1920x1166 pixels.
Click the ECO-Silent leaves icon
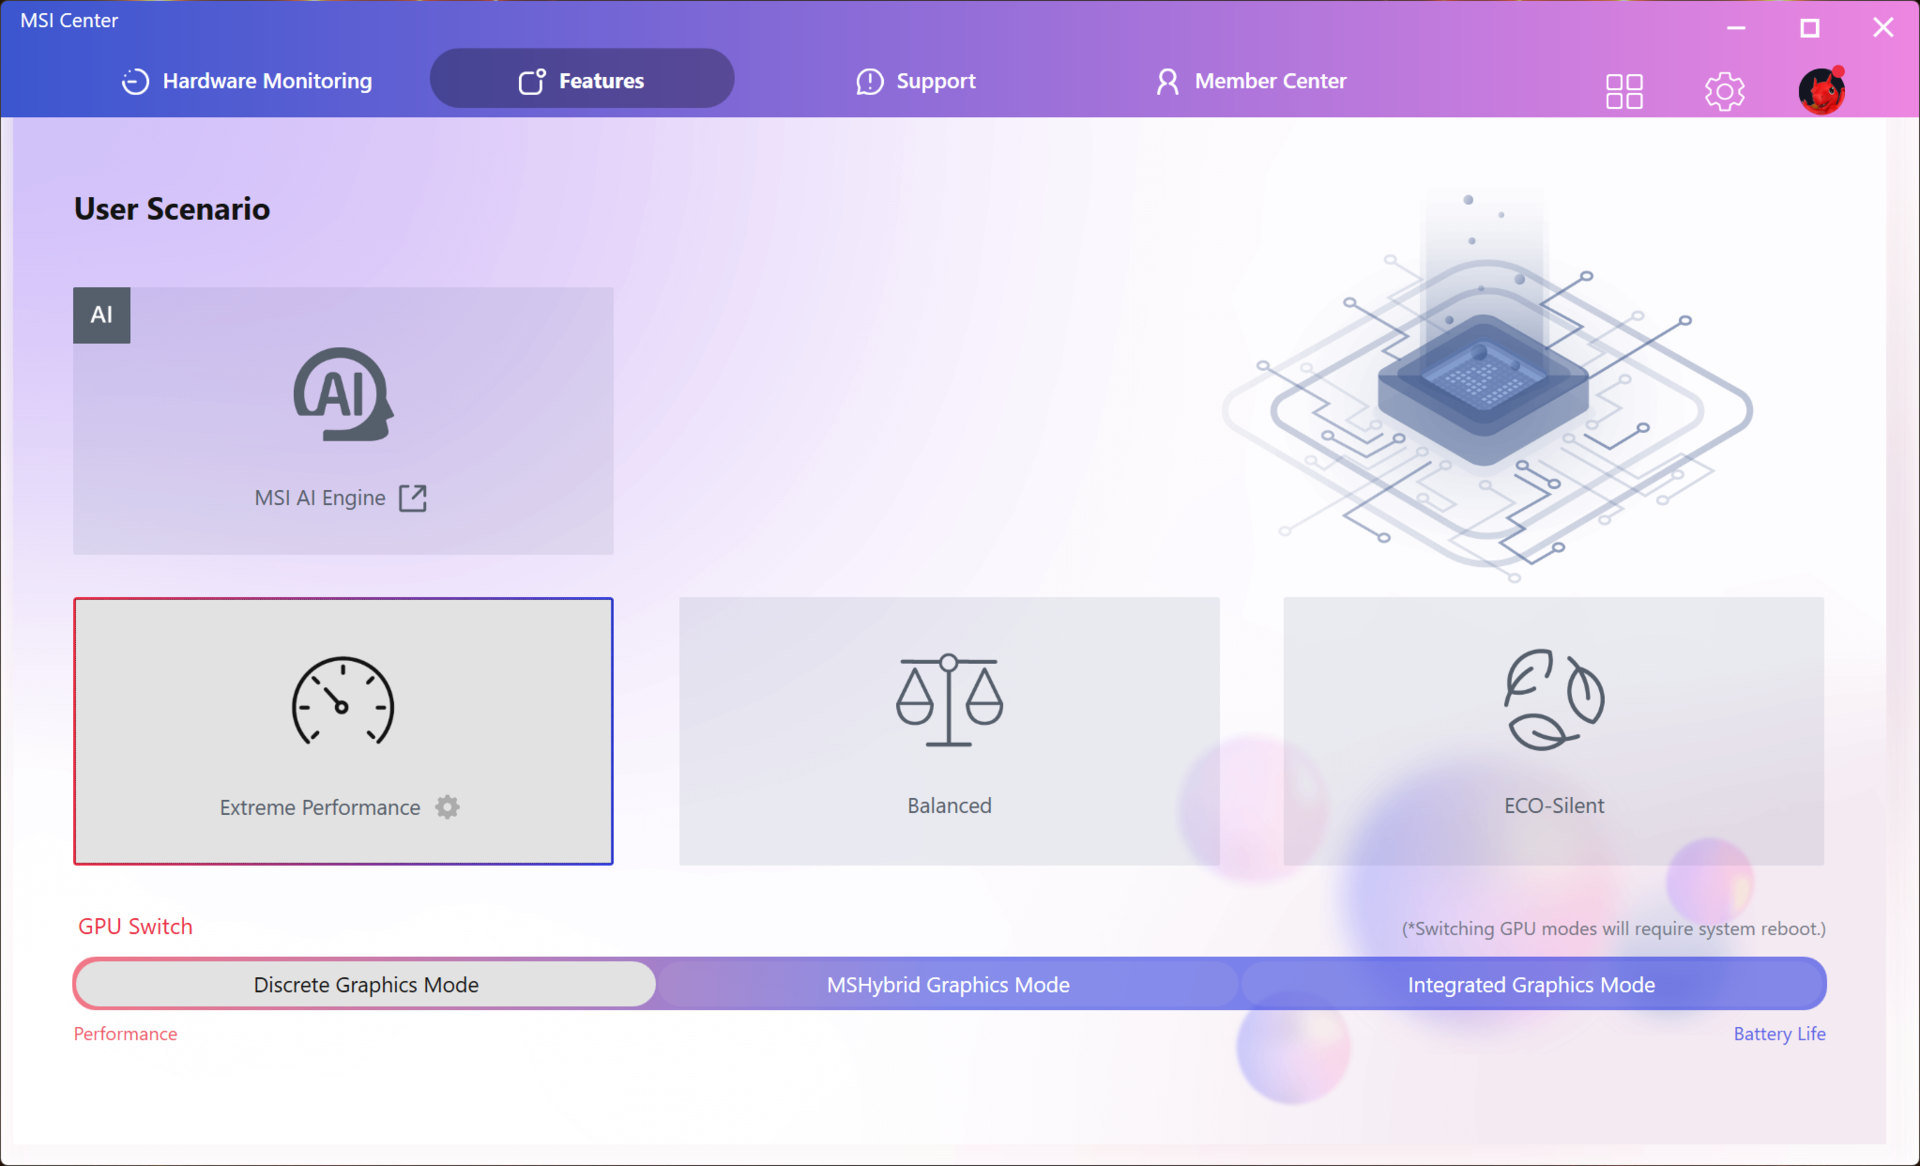[x=1554, y=699]
